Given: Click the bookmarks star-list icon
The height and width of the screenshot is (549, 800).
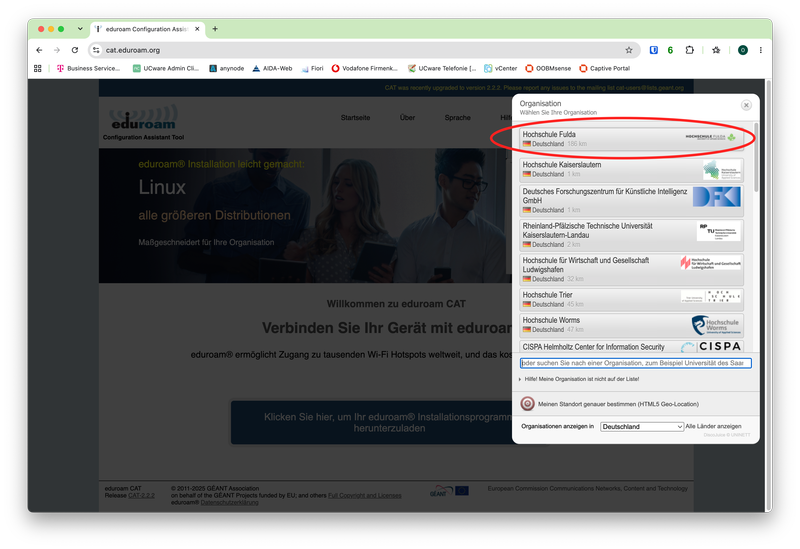Looking at the screenshot, I should [x=716, y=50].
